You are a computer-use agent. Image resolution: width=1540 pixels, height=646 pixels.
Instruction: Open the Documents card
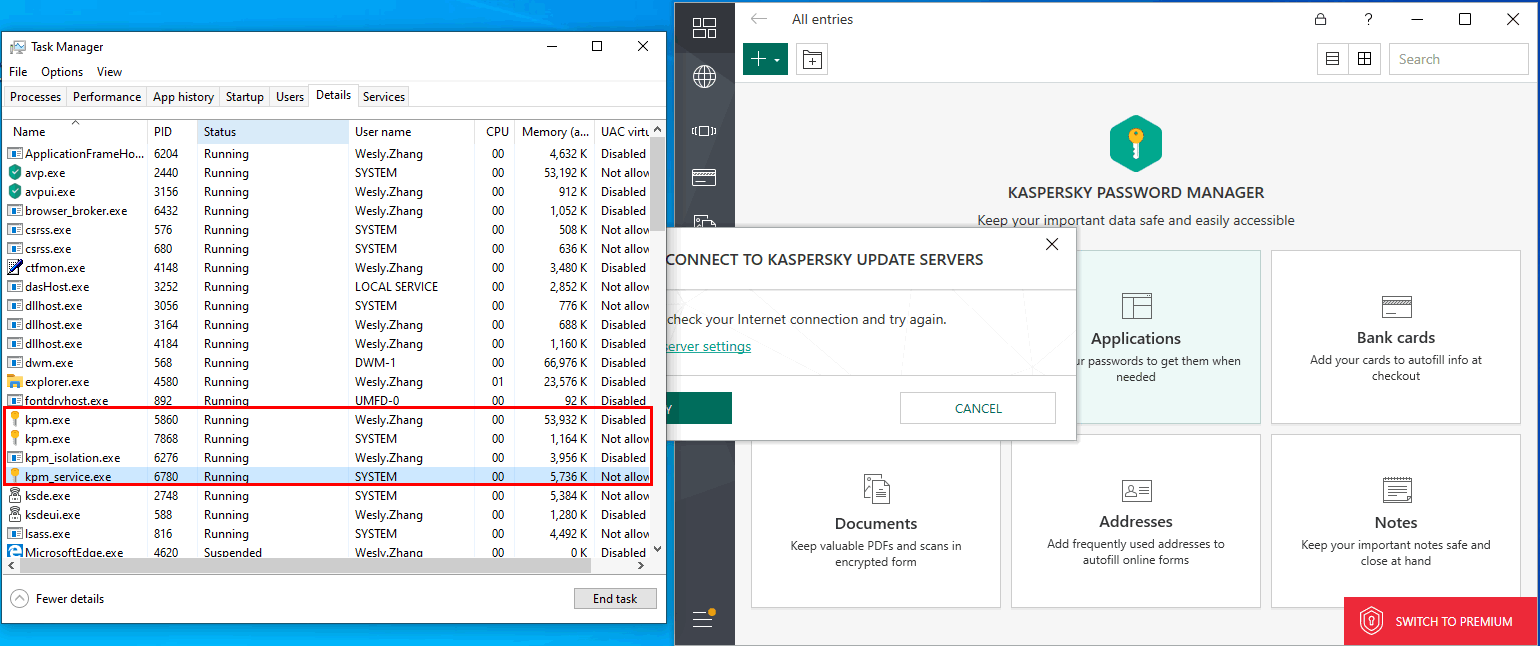click(875, 521)
